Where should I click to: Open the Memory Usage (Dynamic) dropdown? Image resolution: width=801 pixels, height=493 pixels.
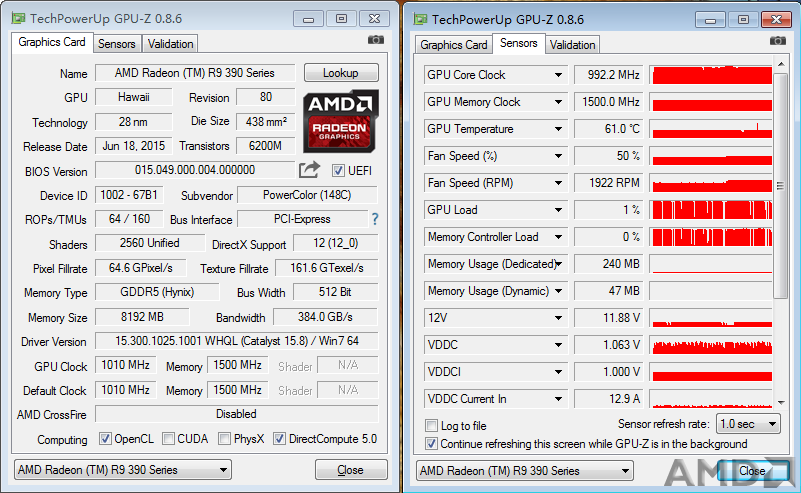[x=558, y=291]
